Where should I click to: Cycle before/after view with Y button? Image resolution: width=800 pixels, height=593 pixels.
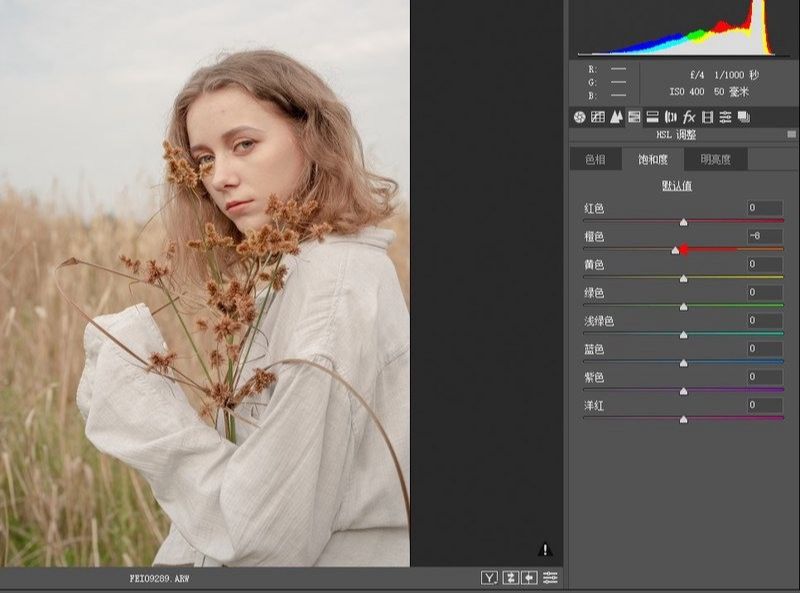pos(489,578)
